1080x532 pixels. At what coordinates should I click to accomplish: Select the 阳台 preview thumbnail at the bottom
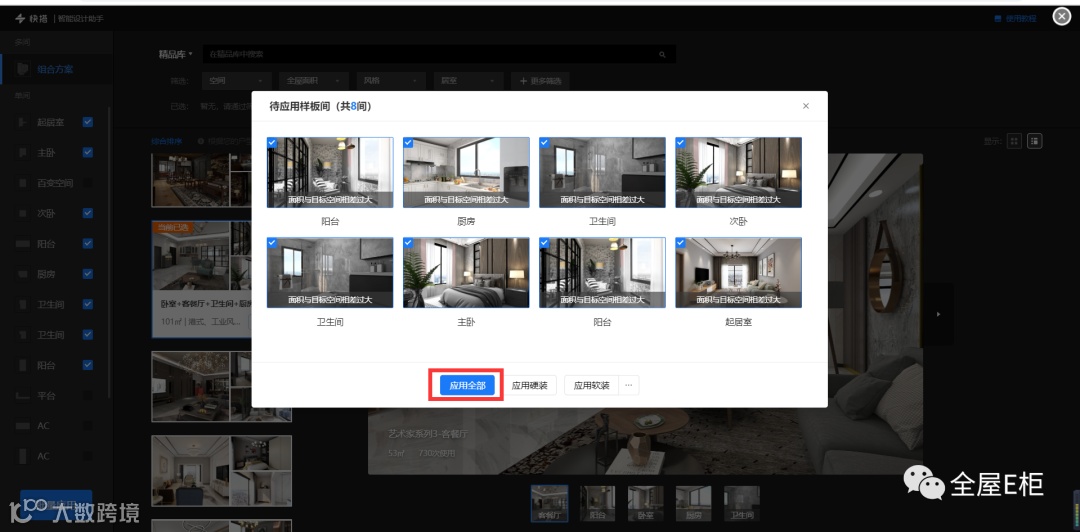(x=597, y=503)
